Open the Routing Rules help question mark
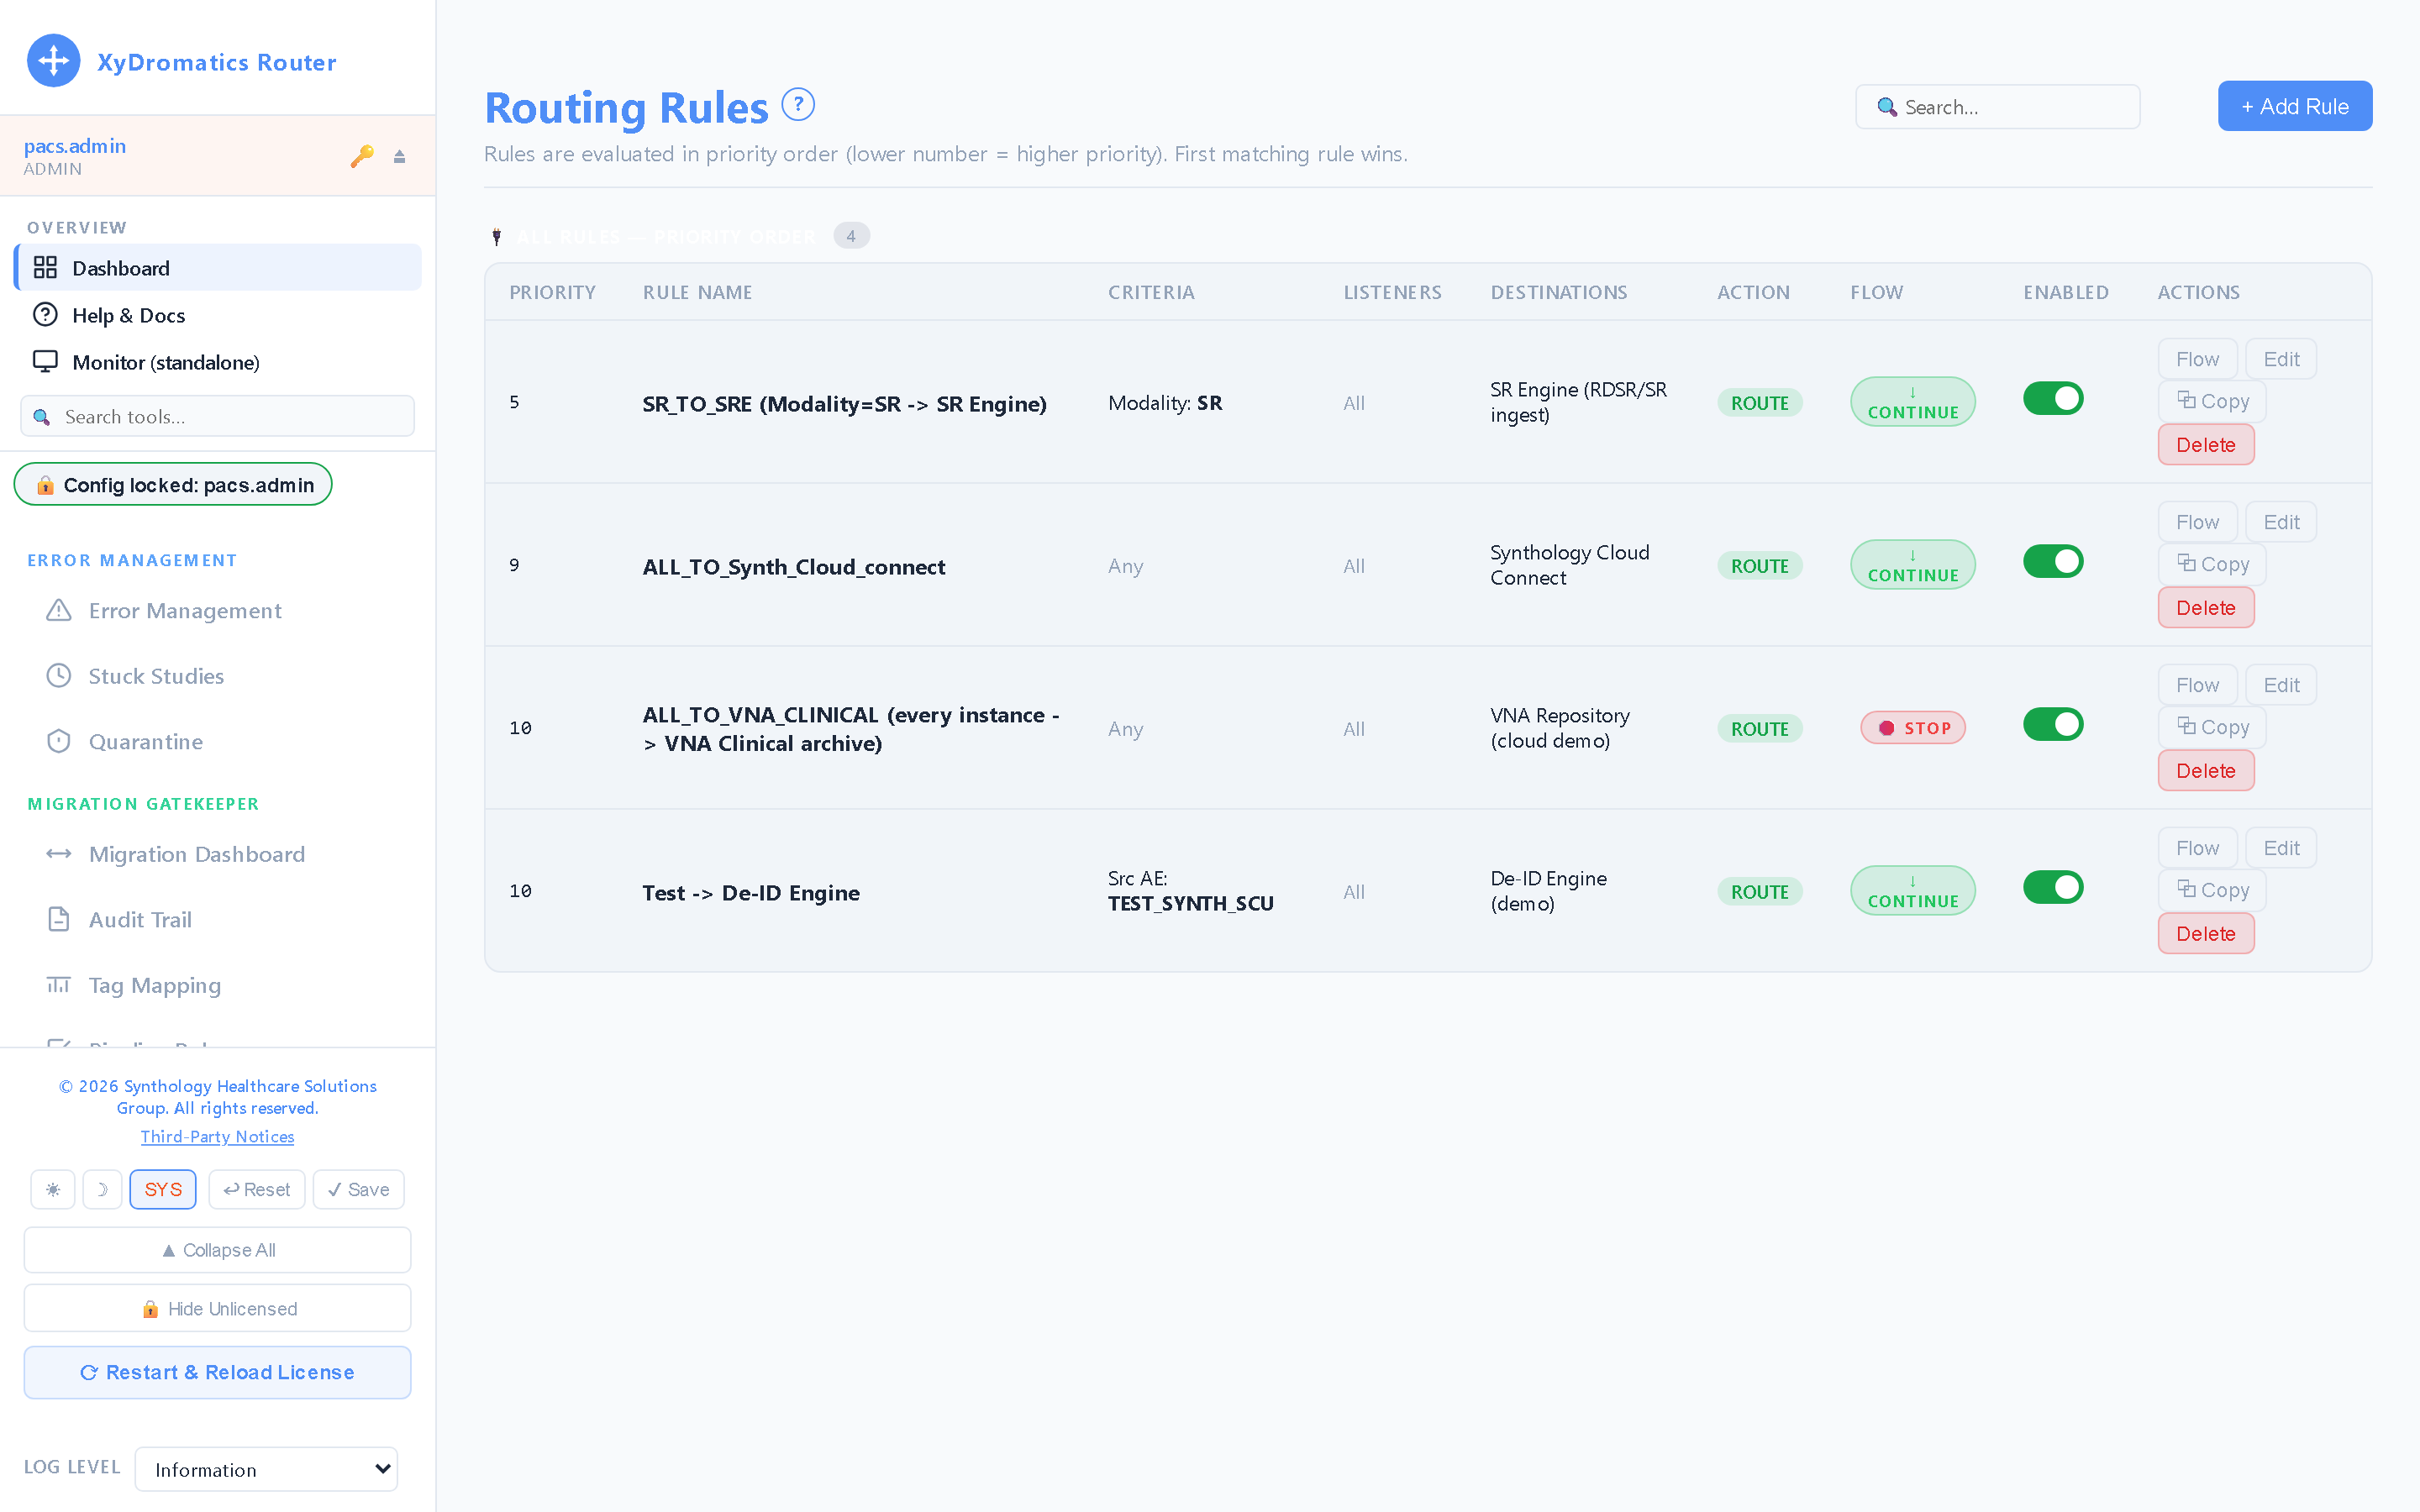 point(798,104)
